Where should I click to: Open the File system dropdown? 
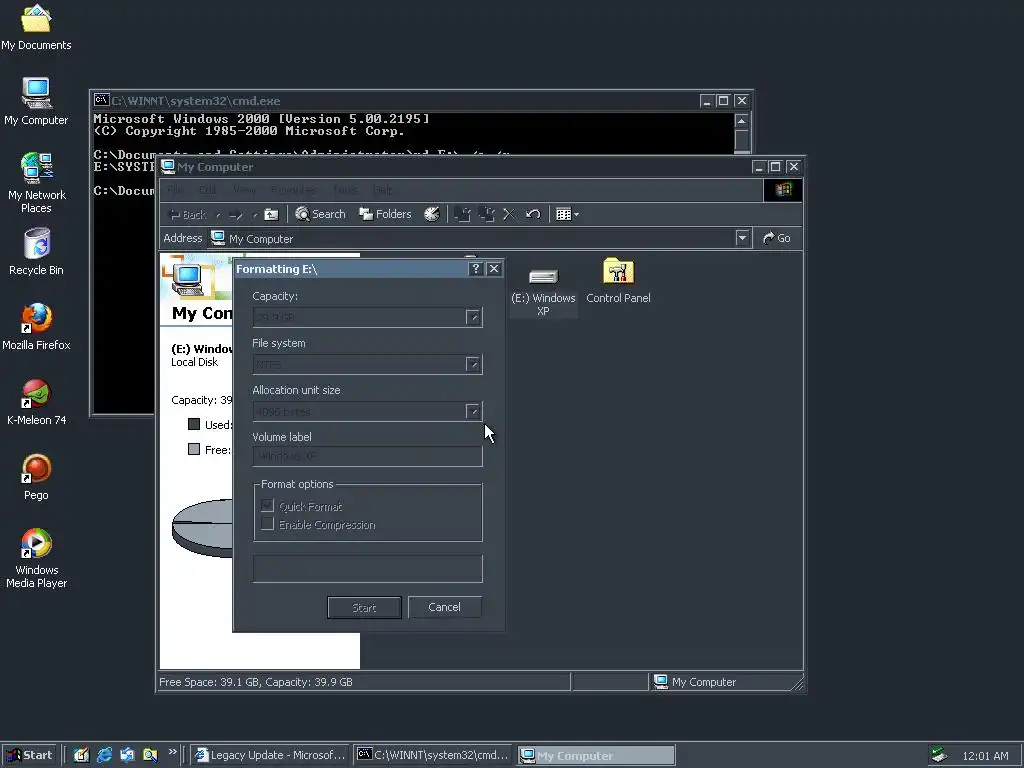tap(473, 364)
